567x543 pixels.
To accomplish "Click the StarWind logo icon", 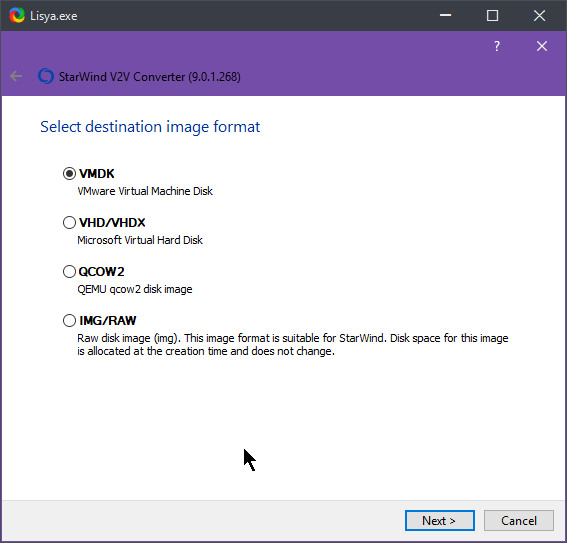I will tap(46, 76).
